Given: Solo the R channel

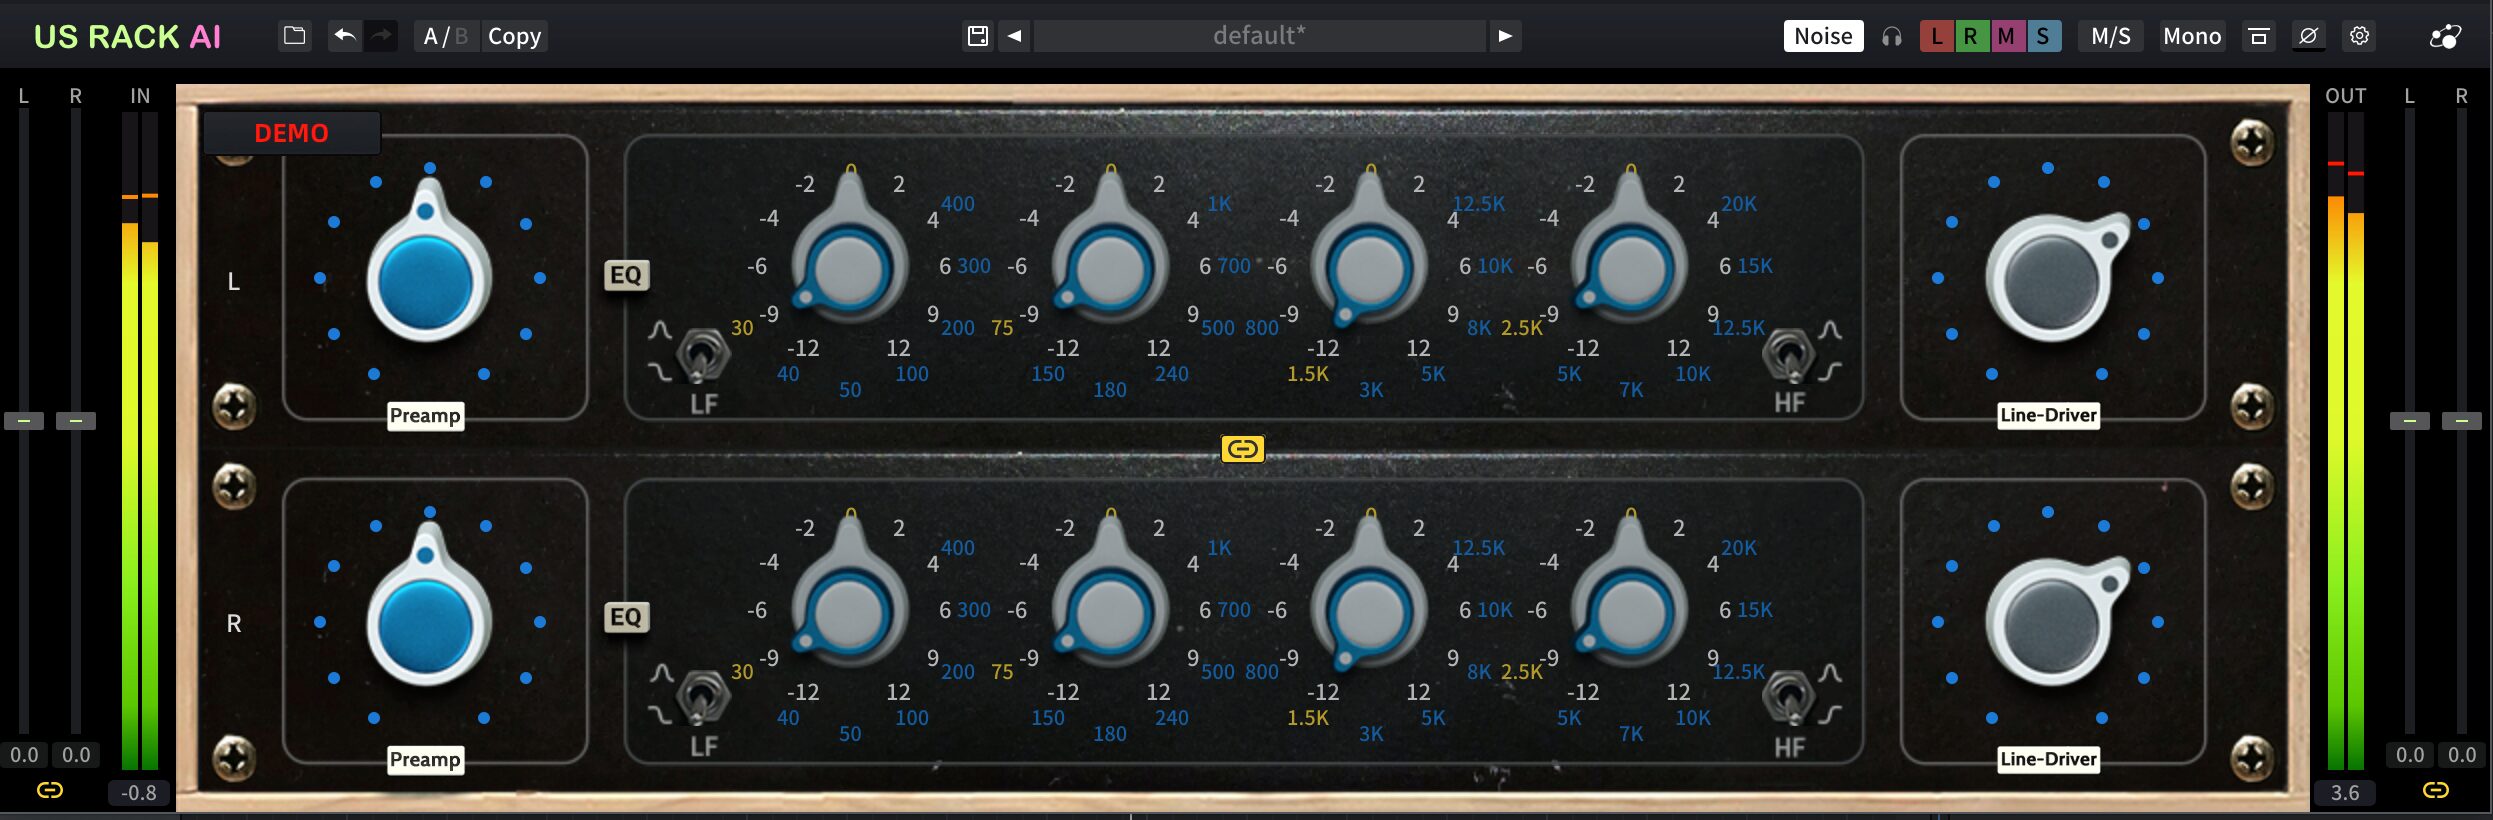Looking at the screenshot, I should point(1971,36).
